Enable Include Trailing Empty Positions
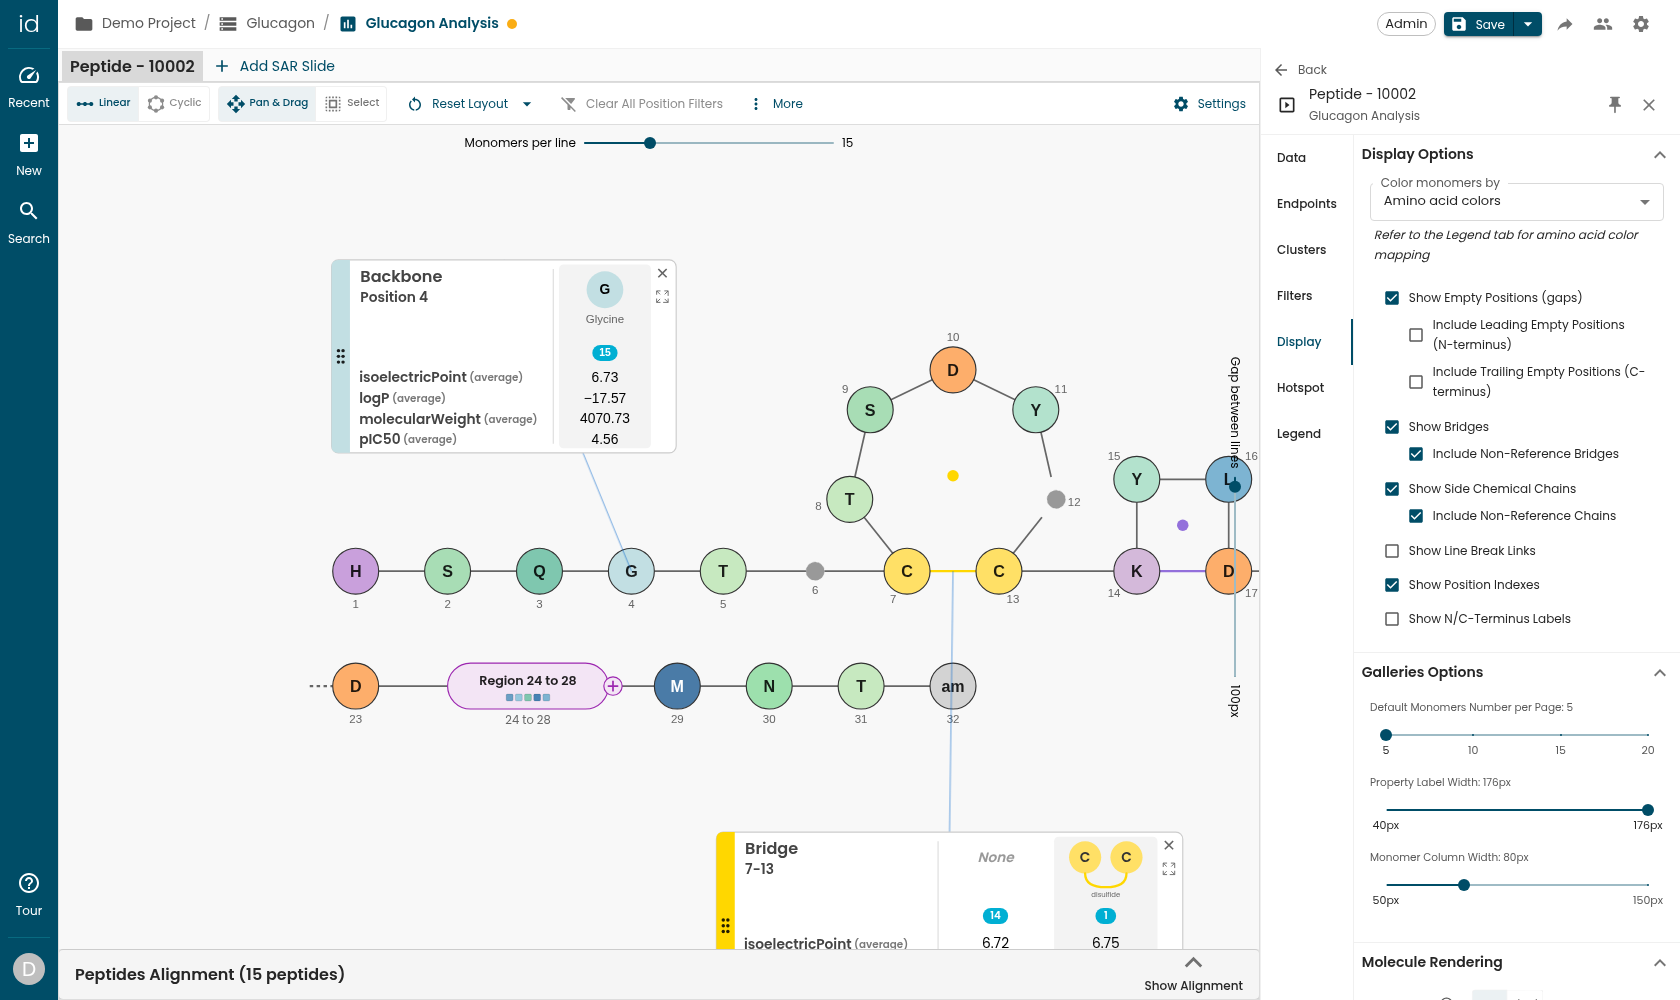The height and width of the screenshot is (1000, 1680). tap(1416, 382)
